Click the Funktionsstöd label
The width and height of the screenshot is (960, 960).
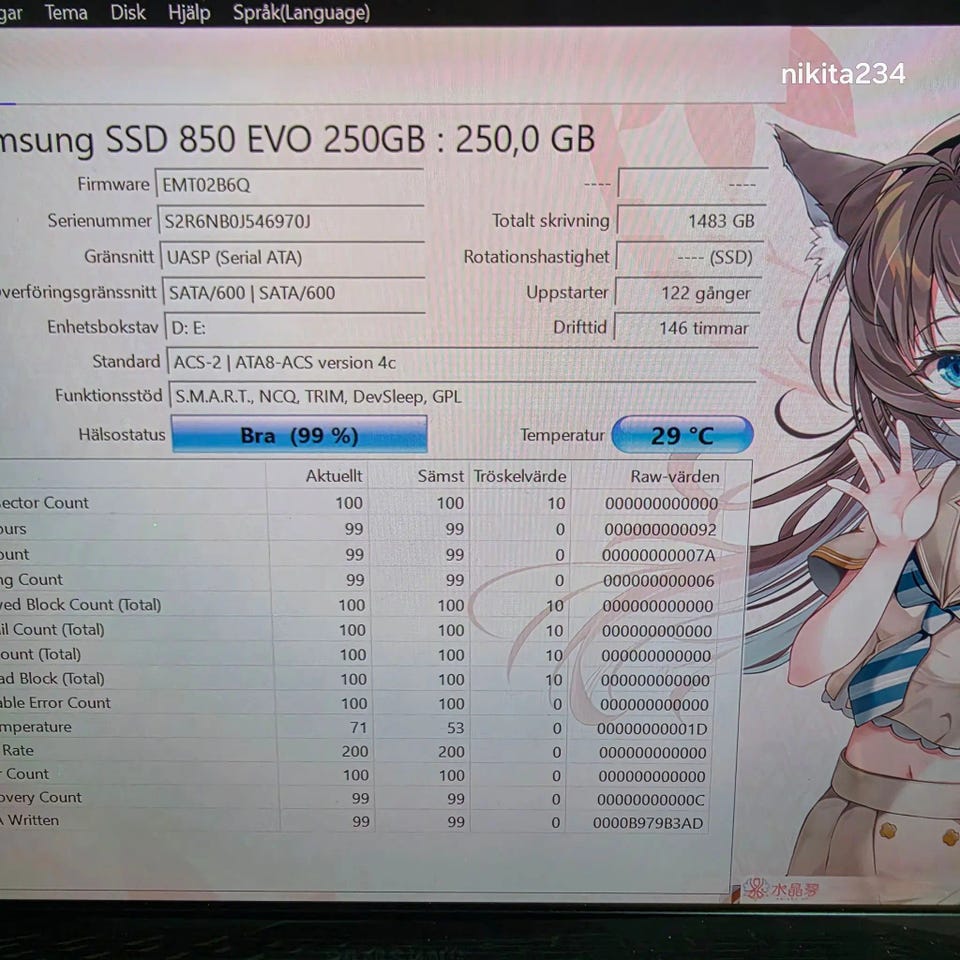click(108, 396)
